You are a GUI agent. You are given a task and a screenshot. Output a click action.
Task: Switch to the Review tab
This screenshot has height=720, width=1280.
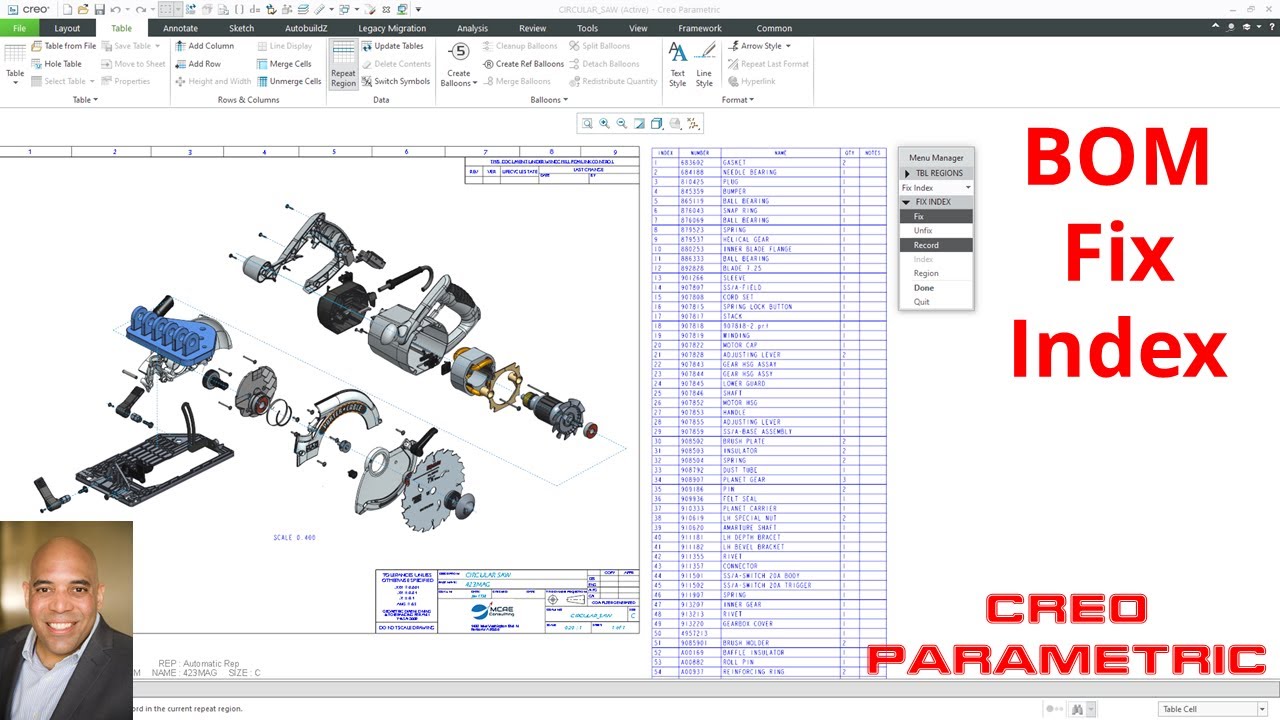[533, 28]
